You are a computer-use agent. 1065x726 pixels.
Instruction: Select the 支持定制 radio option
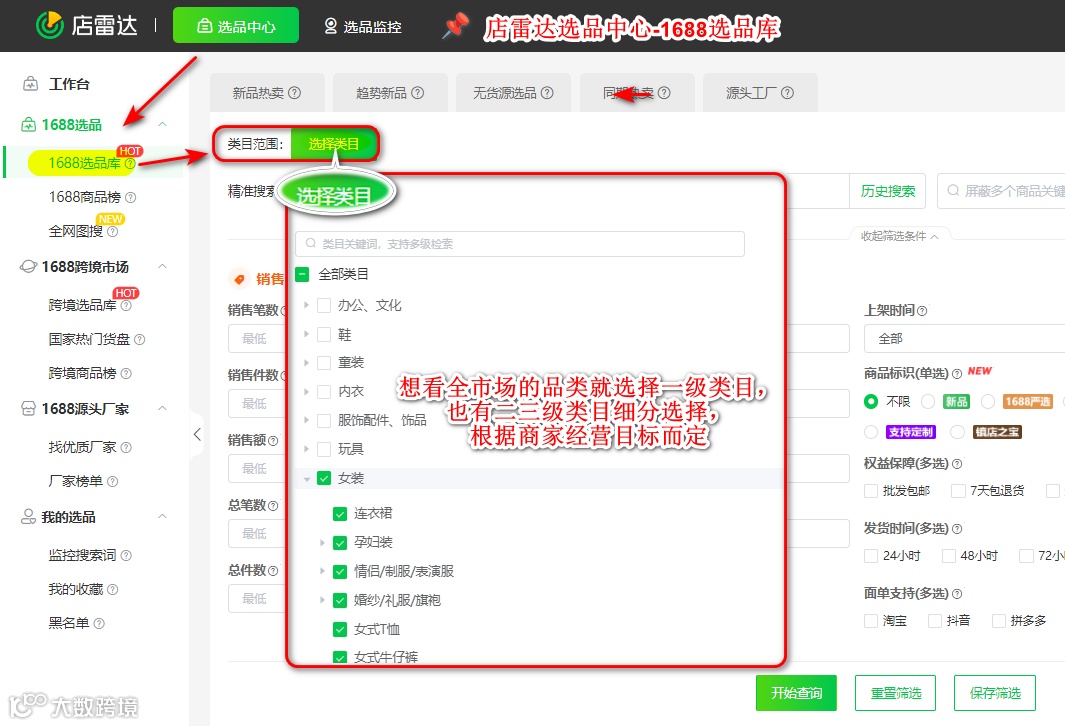(x=871, y=432)
